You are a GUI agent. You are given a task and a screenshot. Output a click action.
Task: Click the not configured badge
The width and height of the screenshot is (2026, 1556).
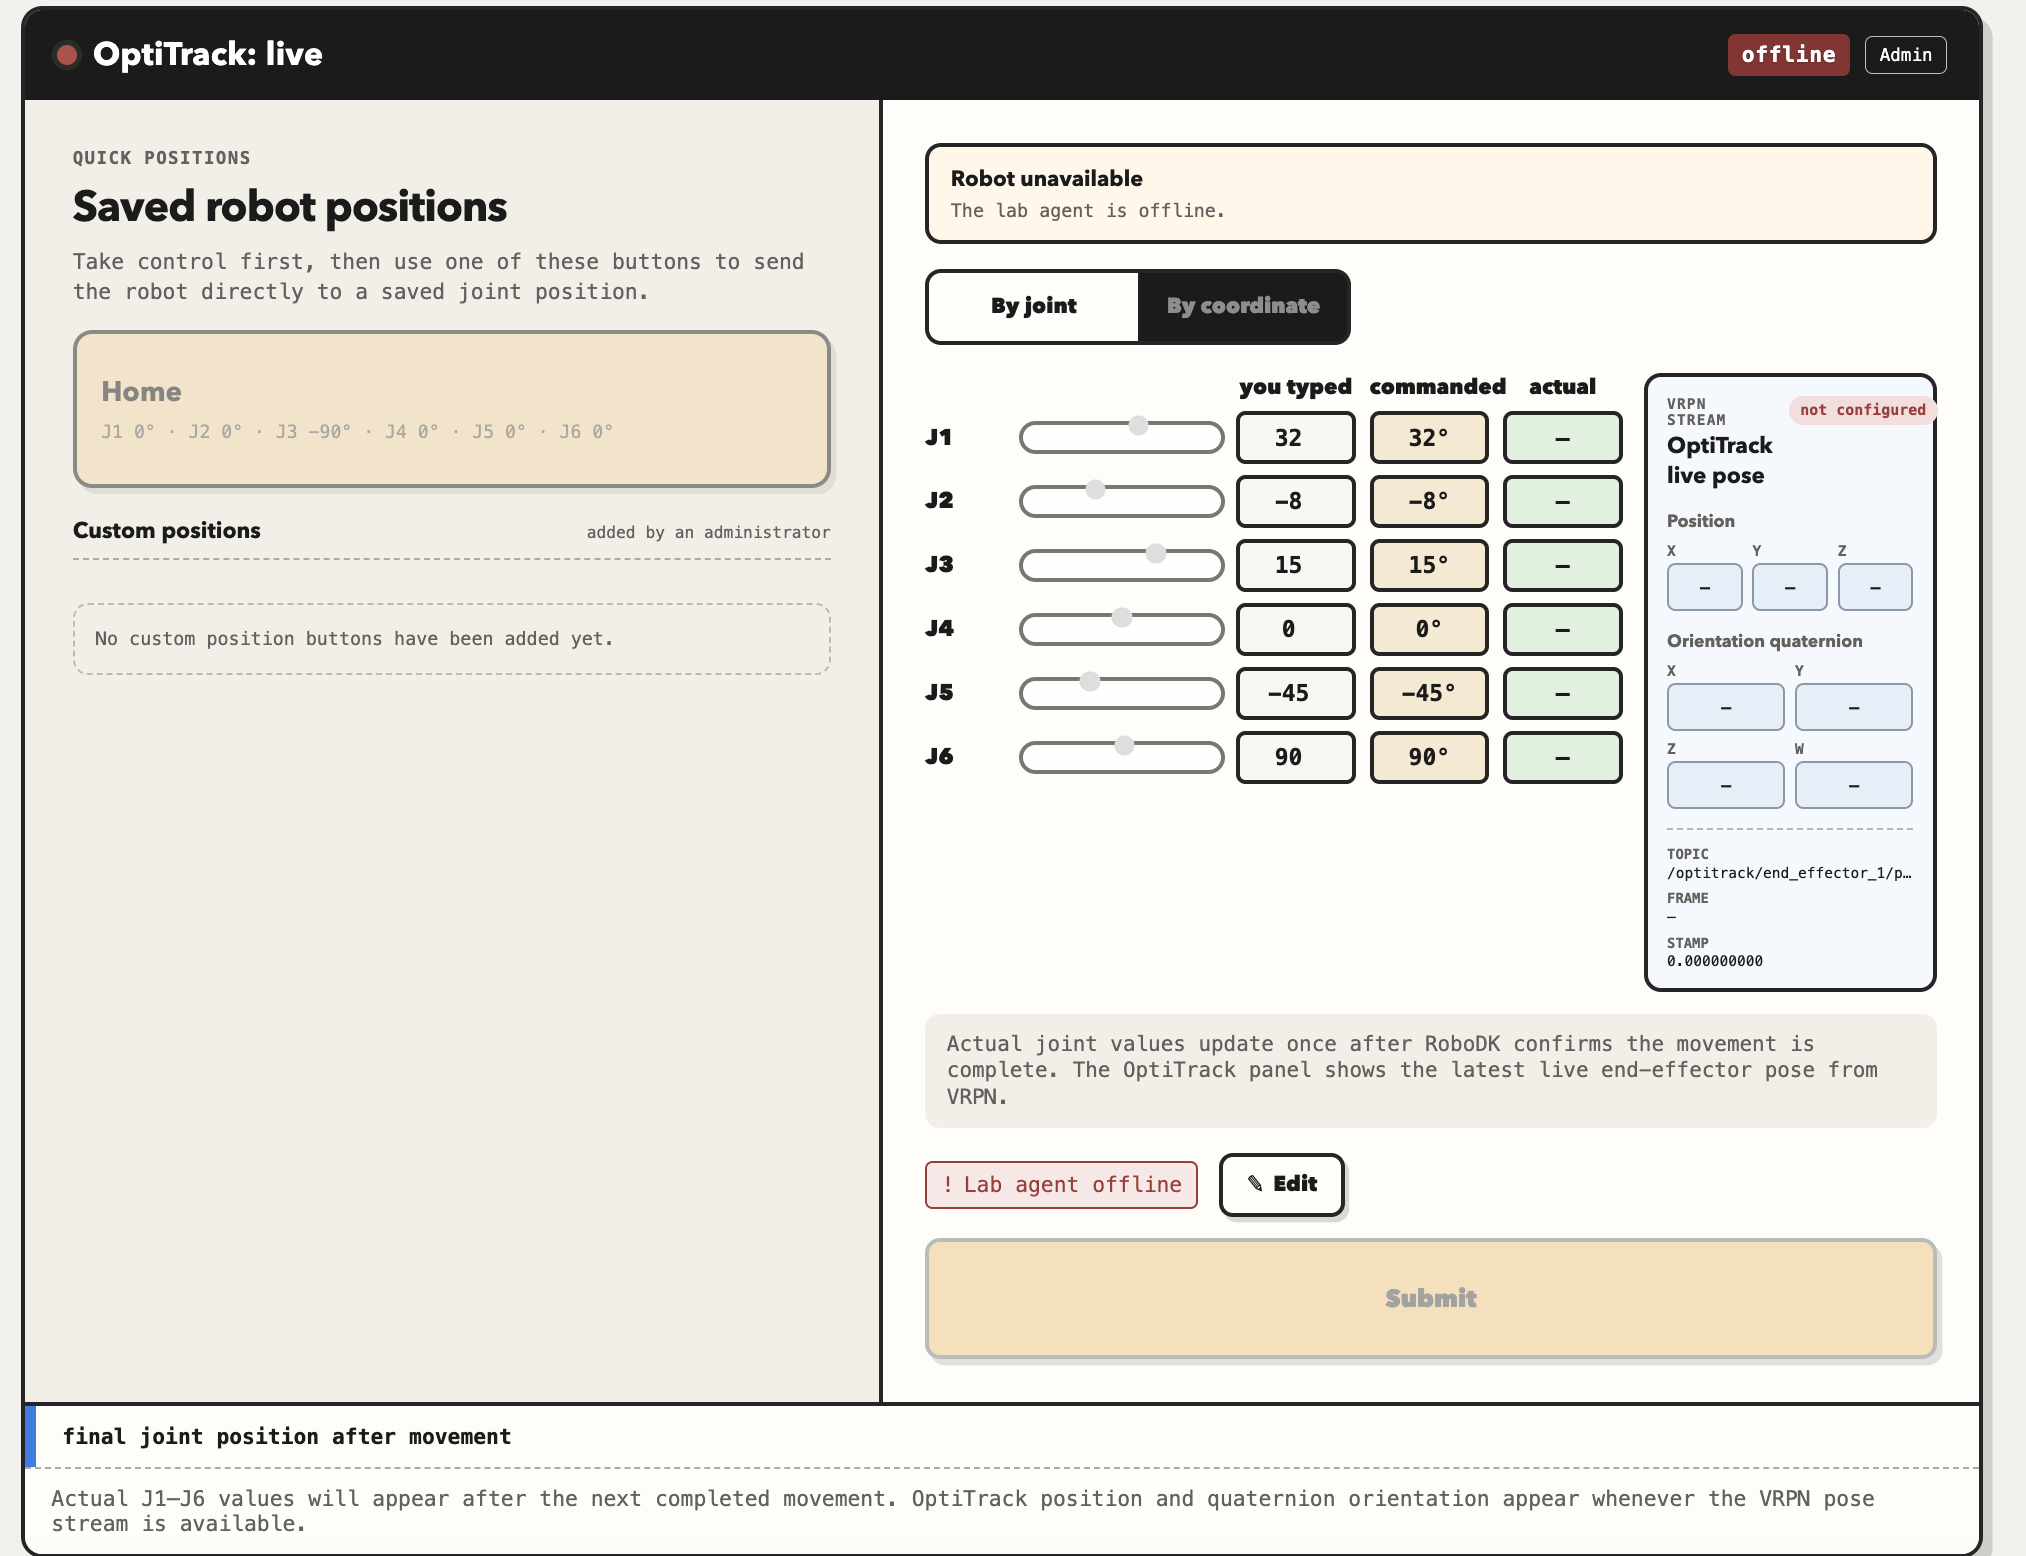[1862, 410]
